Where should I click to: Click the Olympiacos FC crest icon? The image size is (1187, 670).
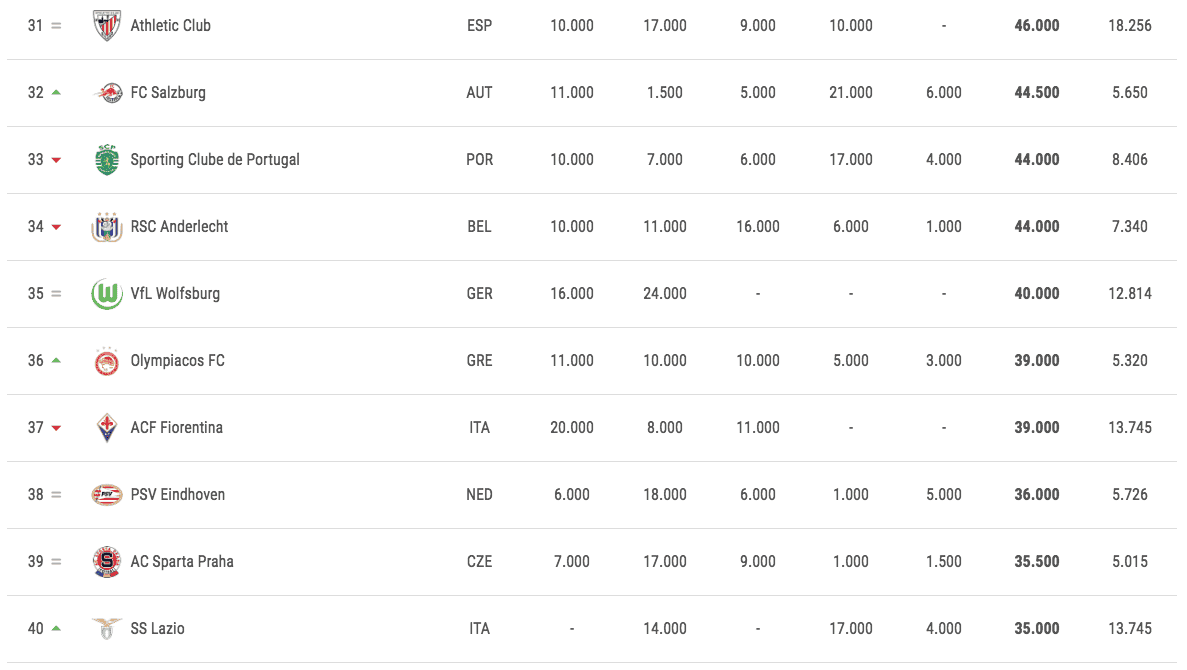click(107, 361)
